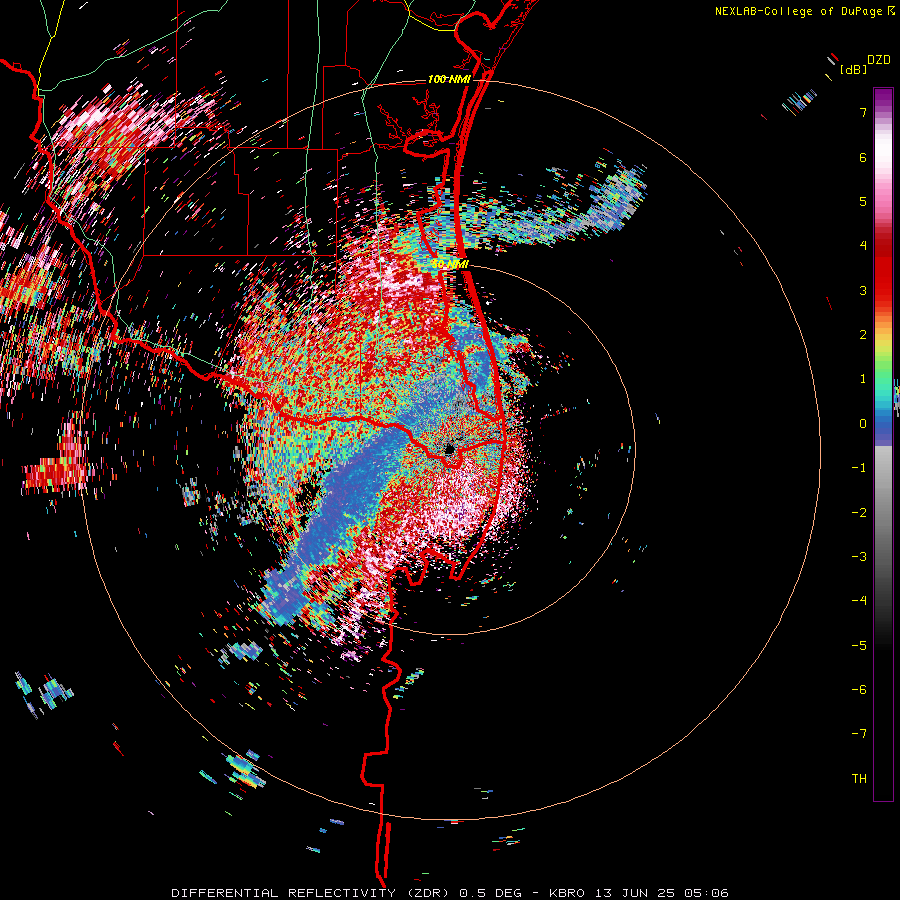Image resolution: width=900 pixels, height=900 pixels.
Task: Click the ZDR color scale bar
Action: coord(883,445)
